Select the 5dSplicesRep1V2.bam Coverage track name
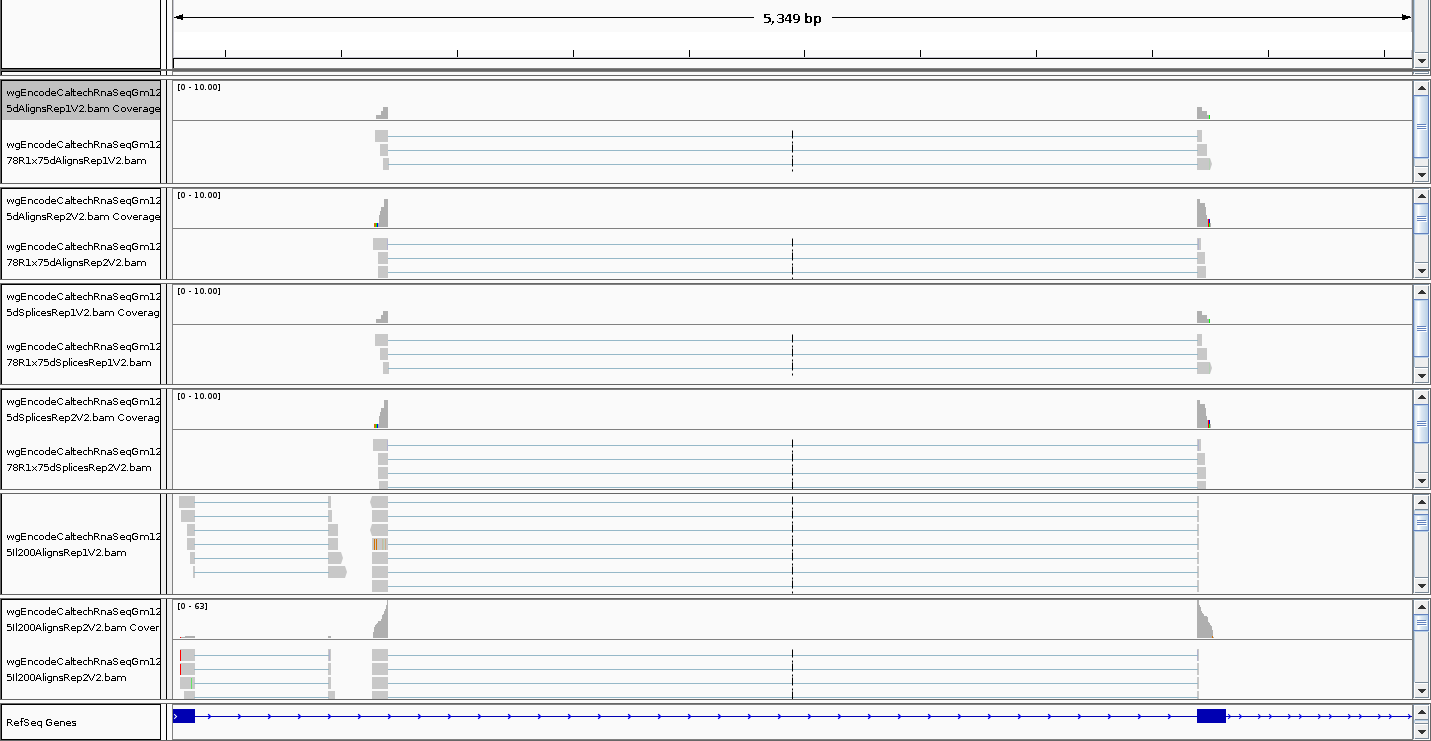The height and width of the screenshot is (741, 1431). [82, 304]
